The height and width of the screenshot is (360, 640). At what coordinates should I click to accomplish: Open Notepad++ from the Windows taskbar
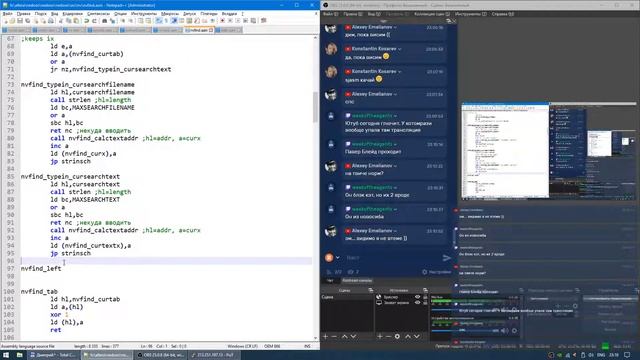click(x=107, y=355)
